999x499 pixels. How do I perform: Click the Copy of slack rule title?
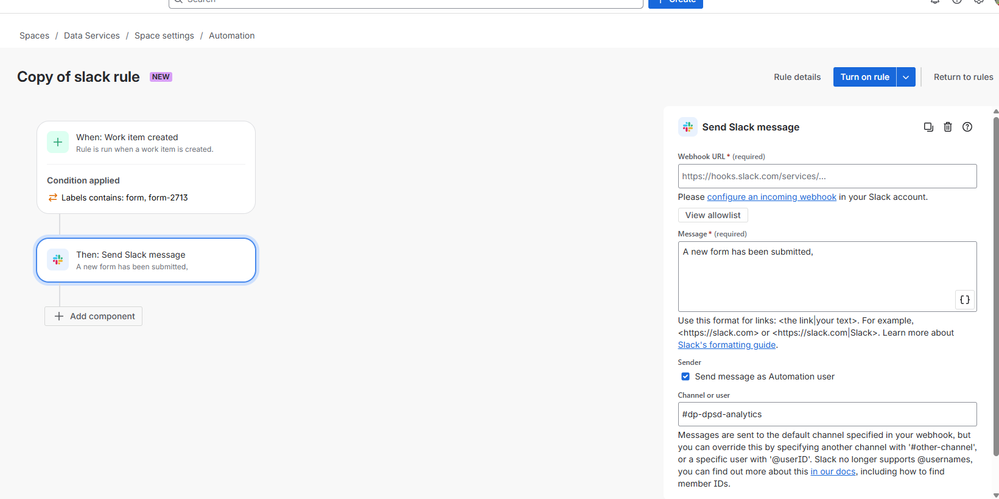pyautogui.click(x=78, y=77)
